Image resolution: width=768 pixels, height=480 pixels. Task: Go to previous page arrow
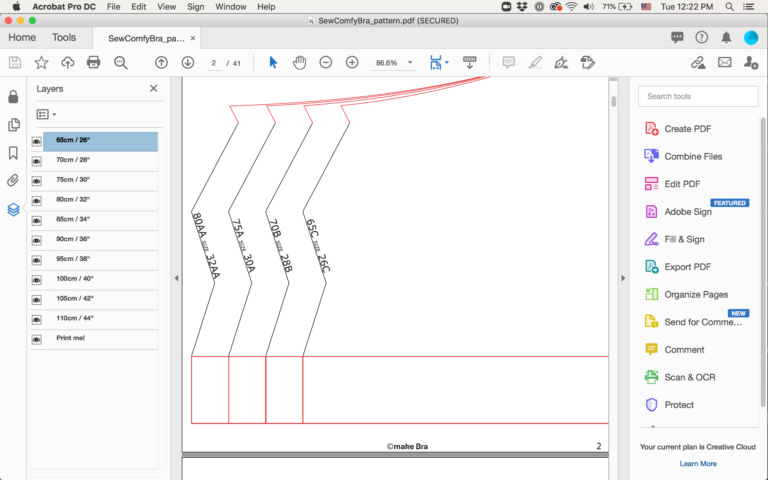click(162, 62)
